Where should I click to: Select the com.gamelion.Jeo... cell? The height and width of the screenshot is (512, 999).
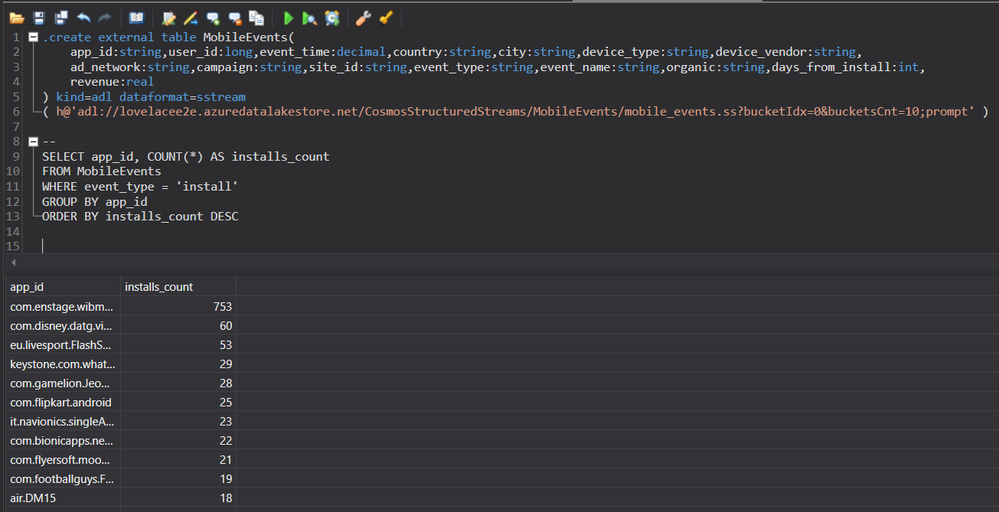(x=62, y=383)
